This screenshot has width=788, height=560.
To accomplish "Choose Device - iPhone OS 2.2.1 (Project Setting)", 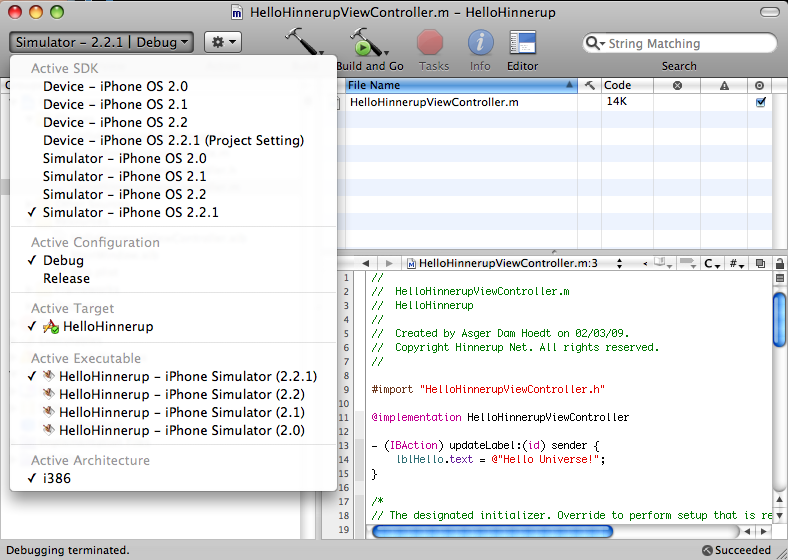I will 173,141.
